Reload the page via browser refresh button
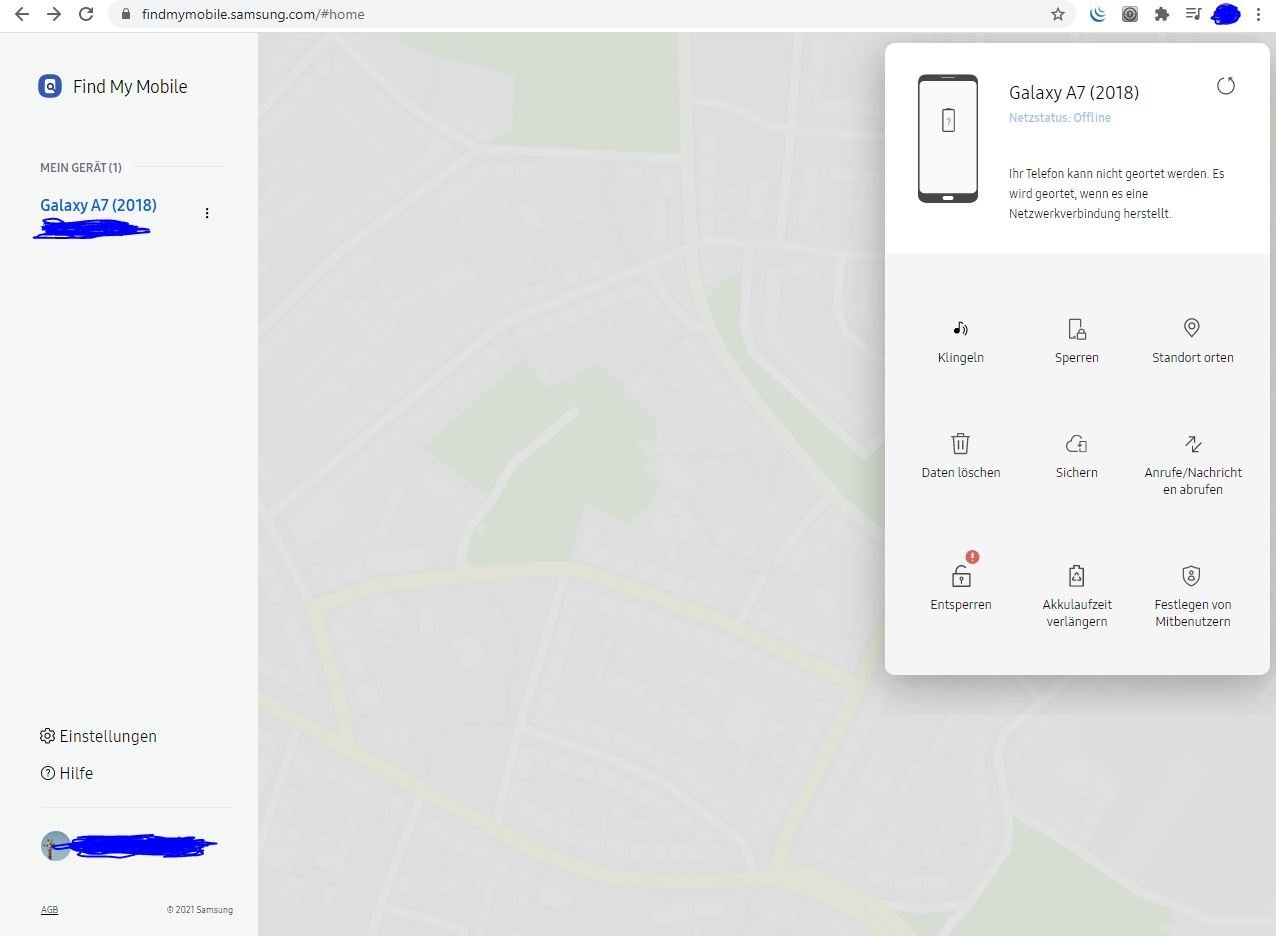 [87, 14]
